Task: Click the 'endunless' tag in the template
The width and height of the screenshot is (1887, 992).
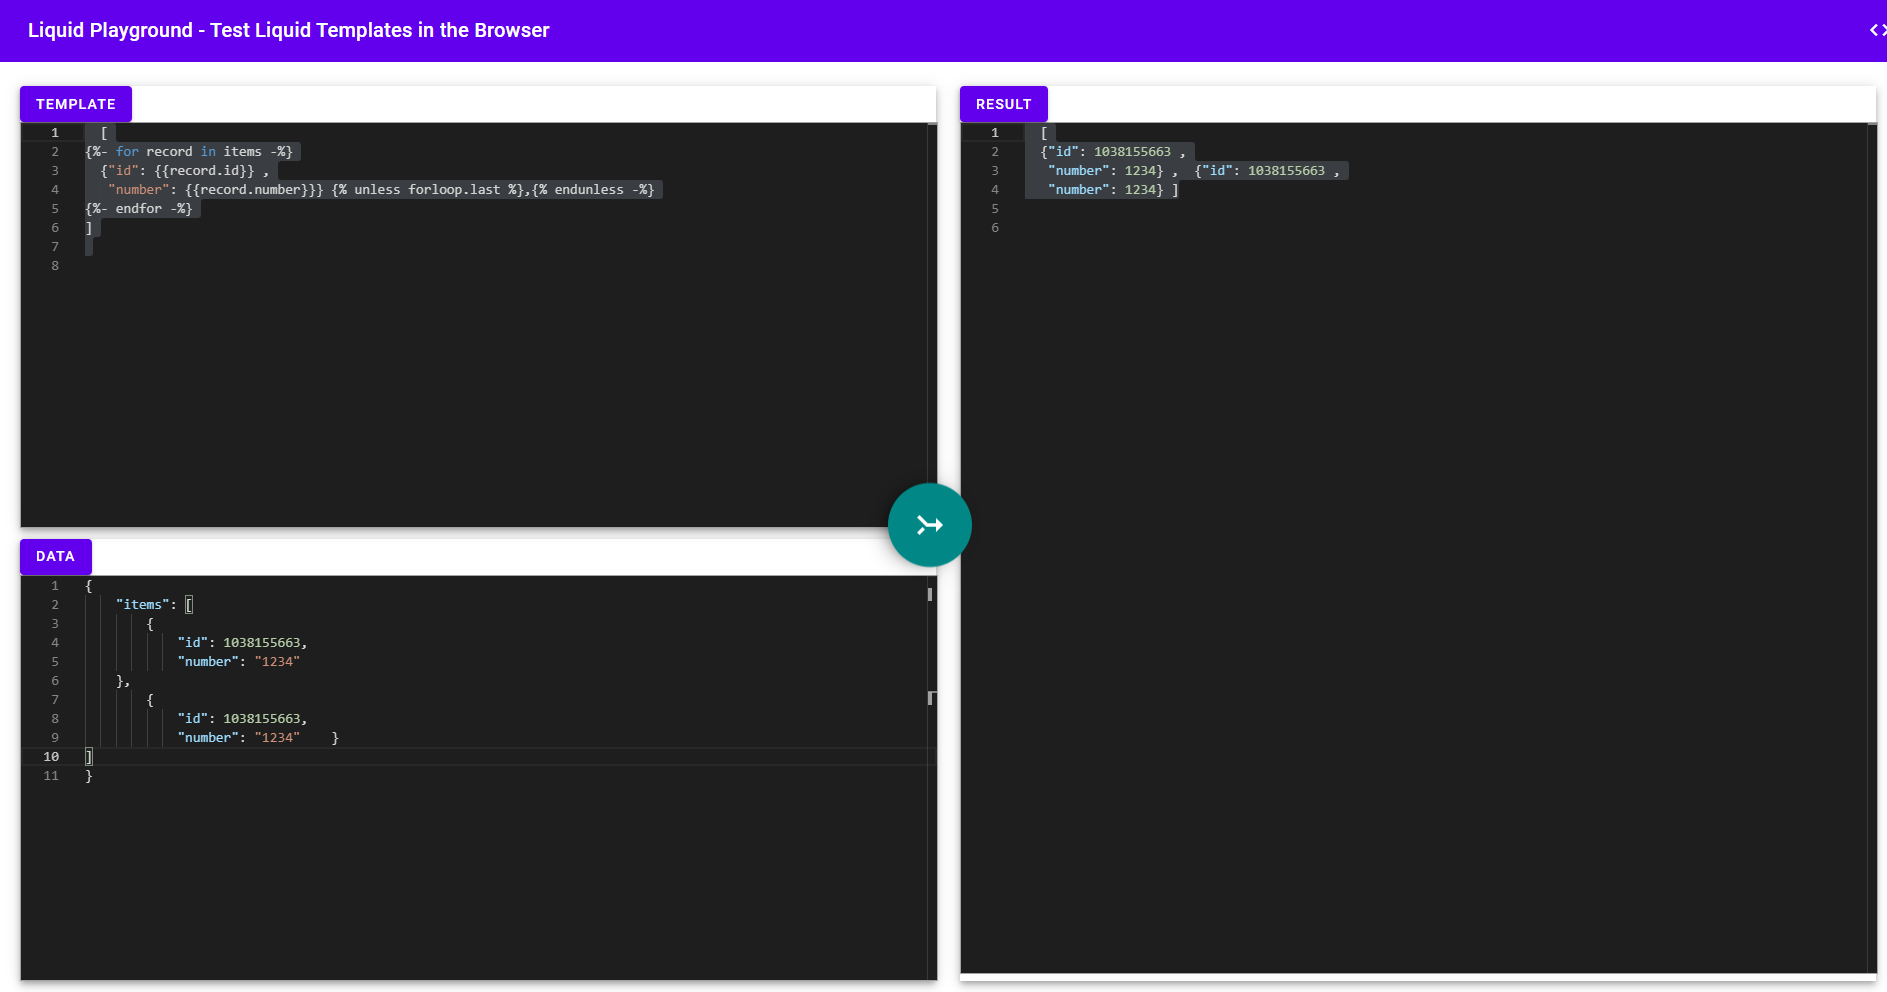Action: pos(594,190)
